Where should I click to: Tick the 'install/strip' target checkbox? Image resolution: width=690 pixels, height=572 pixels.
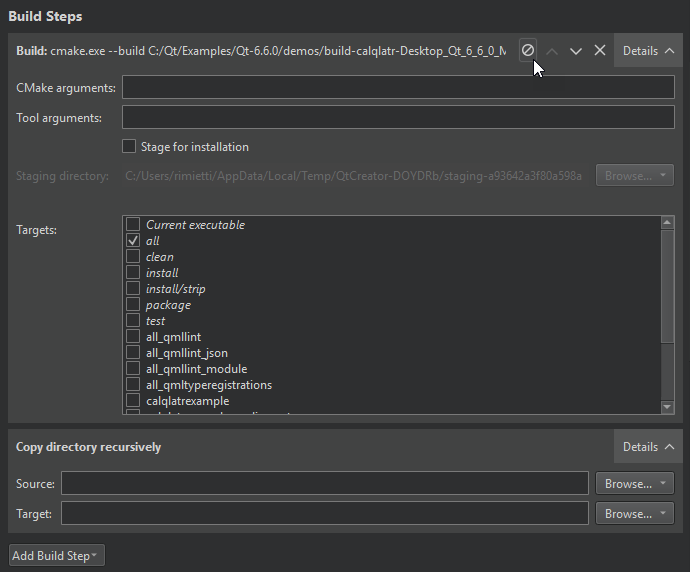click(133, 289)
